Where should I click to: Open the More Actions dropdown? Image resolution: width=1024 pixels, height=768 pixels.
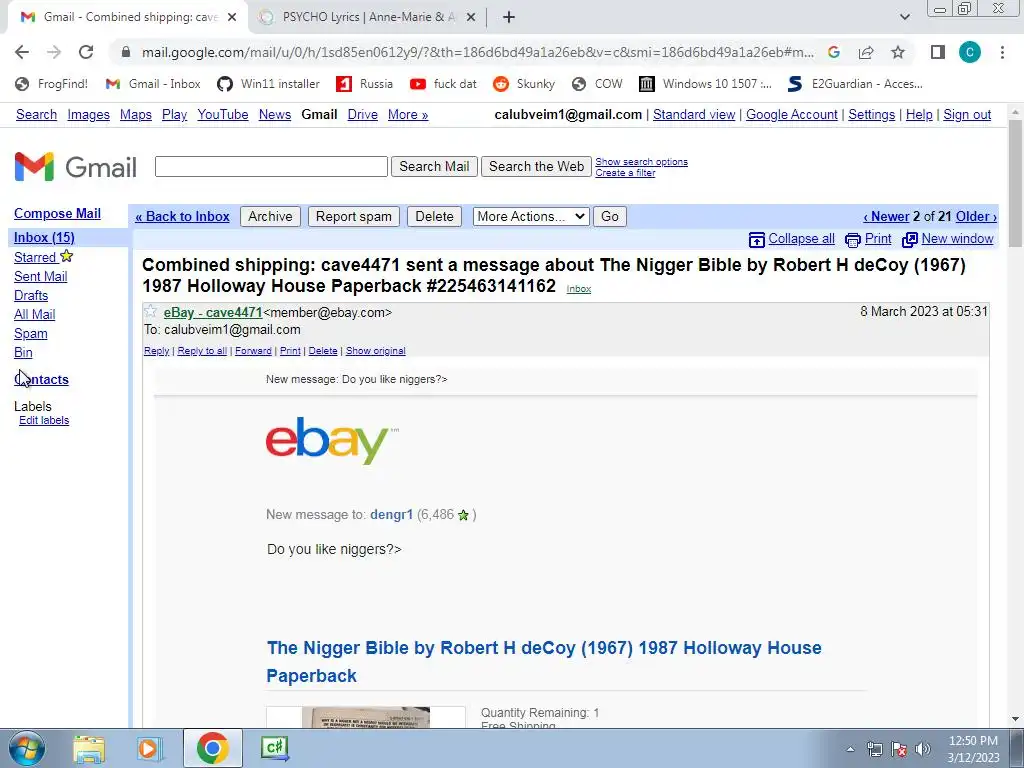click(x=531, y=216)
